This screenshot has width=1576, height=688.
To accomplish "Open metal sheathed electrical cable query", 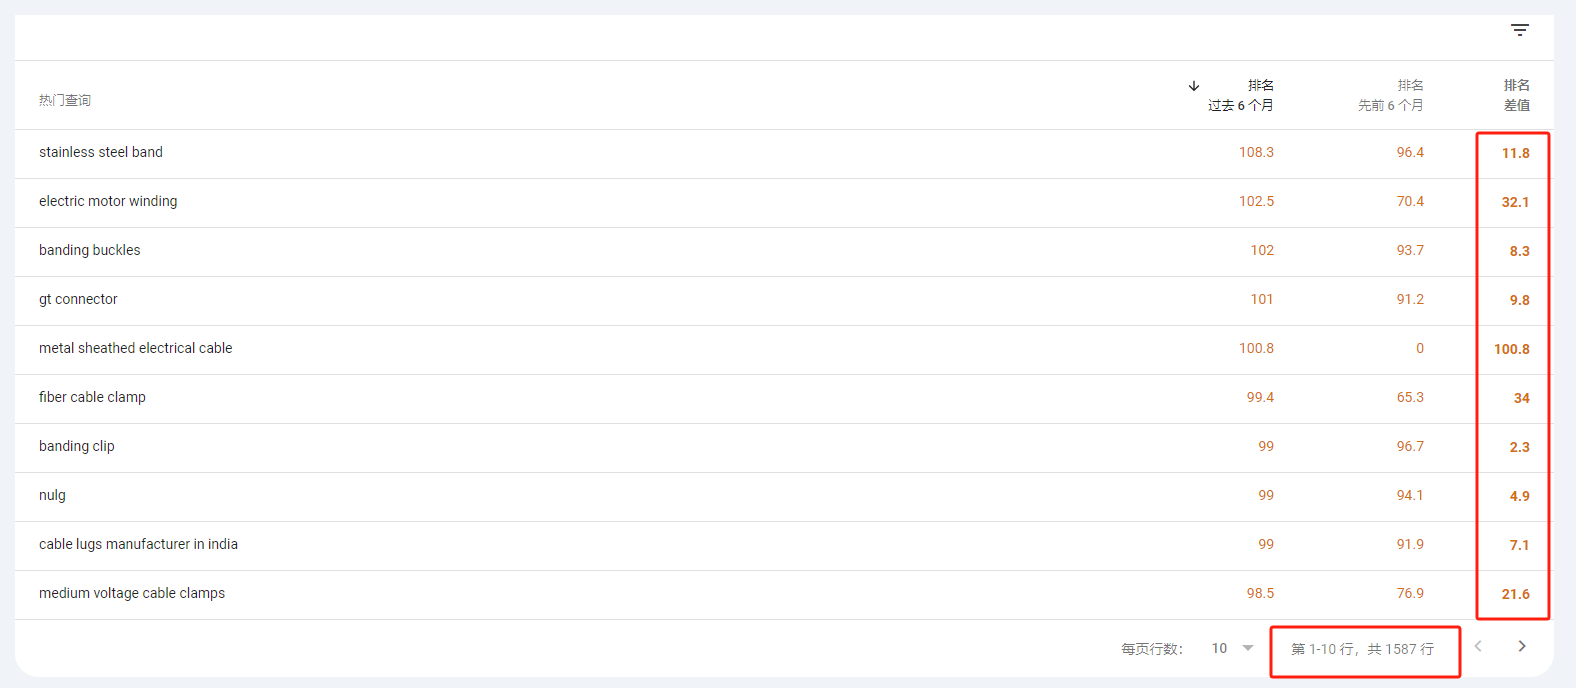I will point(135,348).
